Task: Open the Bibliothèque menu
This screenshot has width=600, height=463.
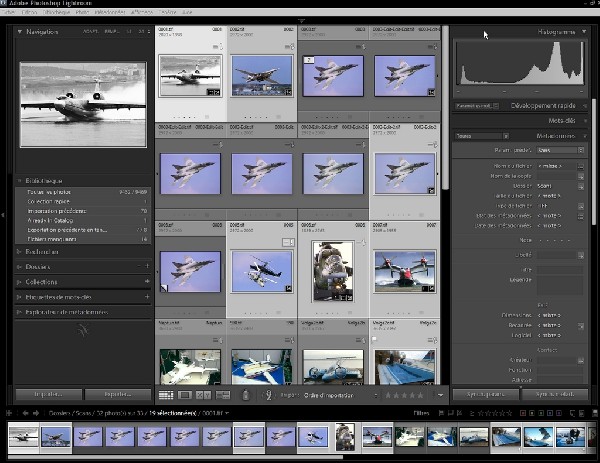Action: [x=57, y=12]
